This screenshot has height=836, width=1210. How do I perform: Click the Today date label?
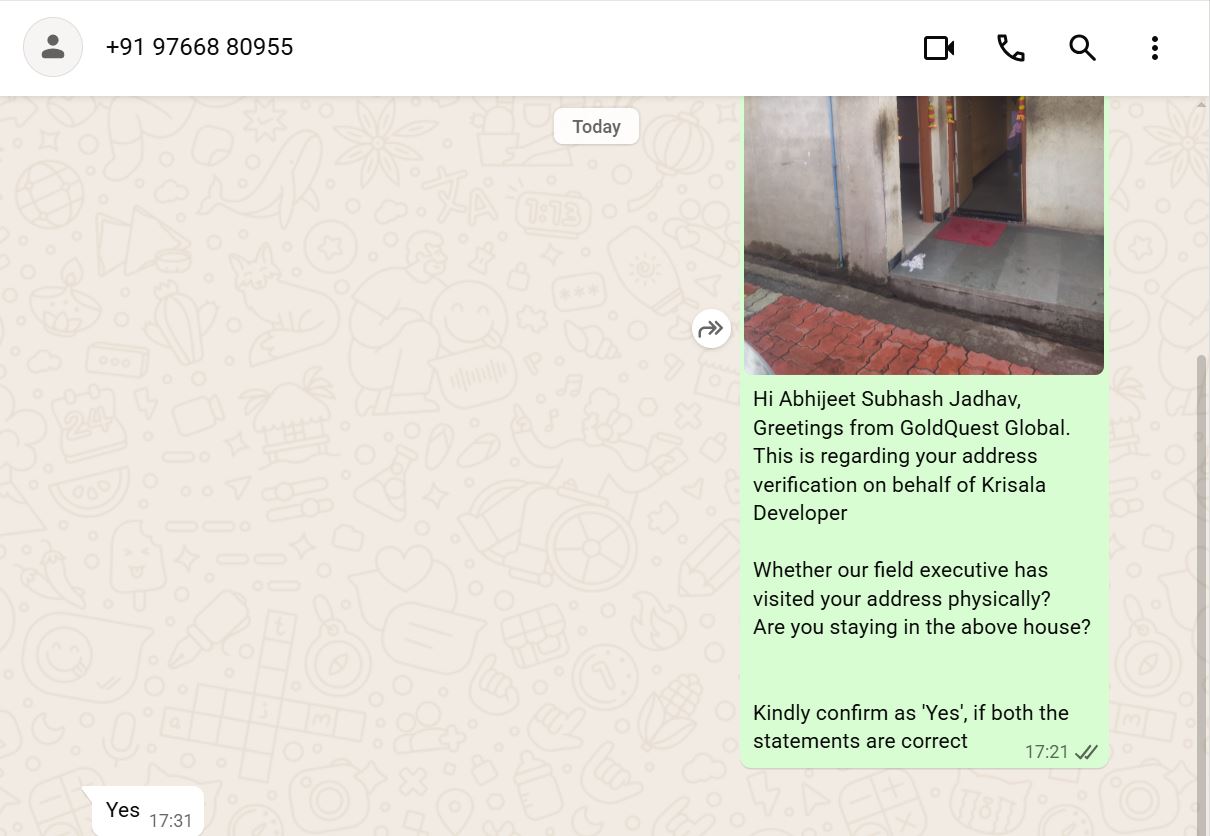[x=596, y=127]
